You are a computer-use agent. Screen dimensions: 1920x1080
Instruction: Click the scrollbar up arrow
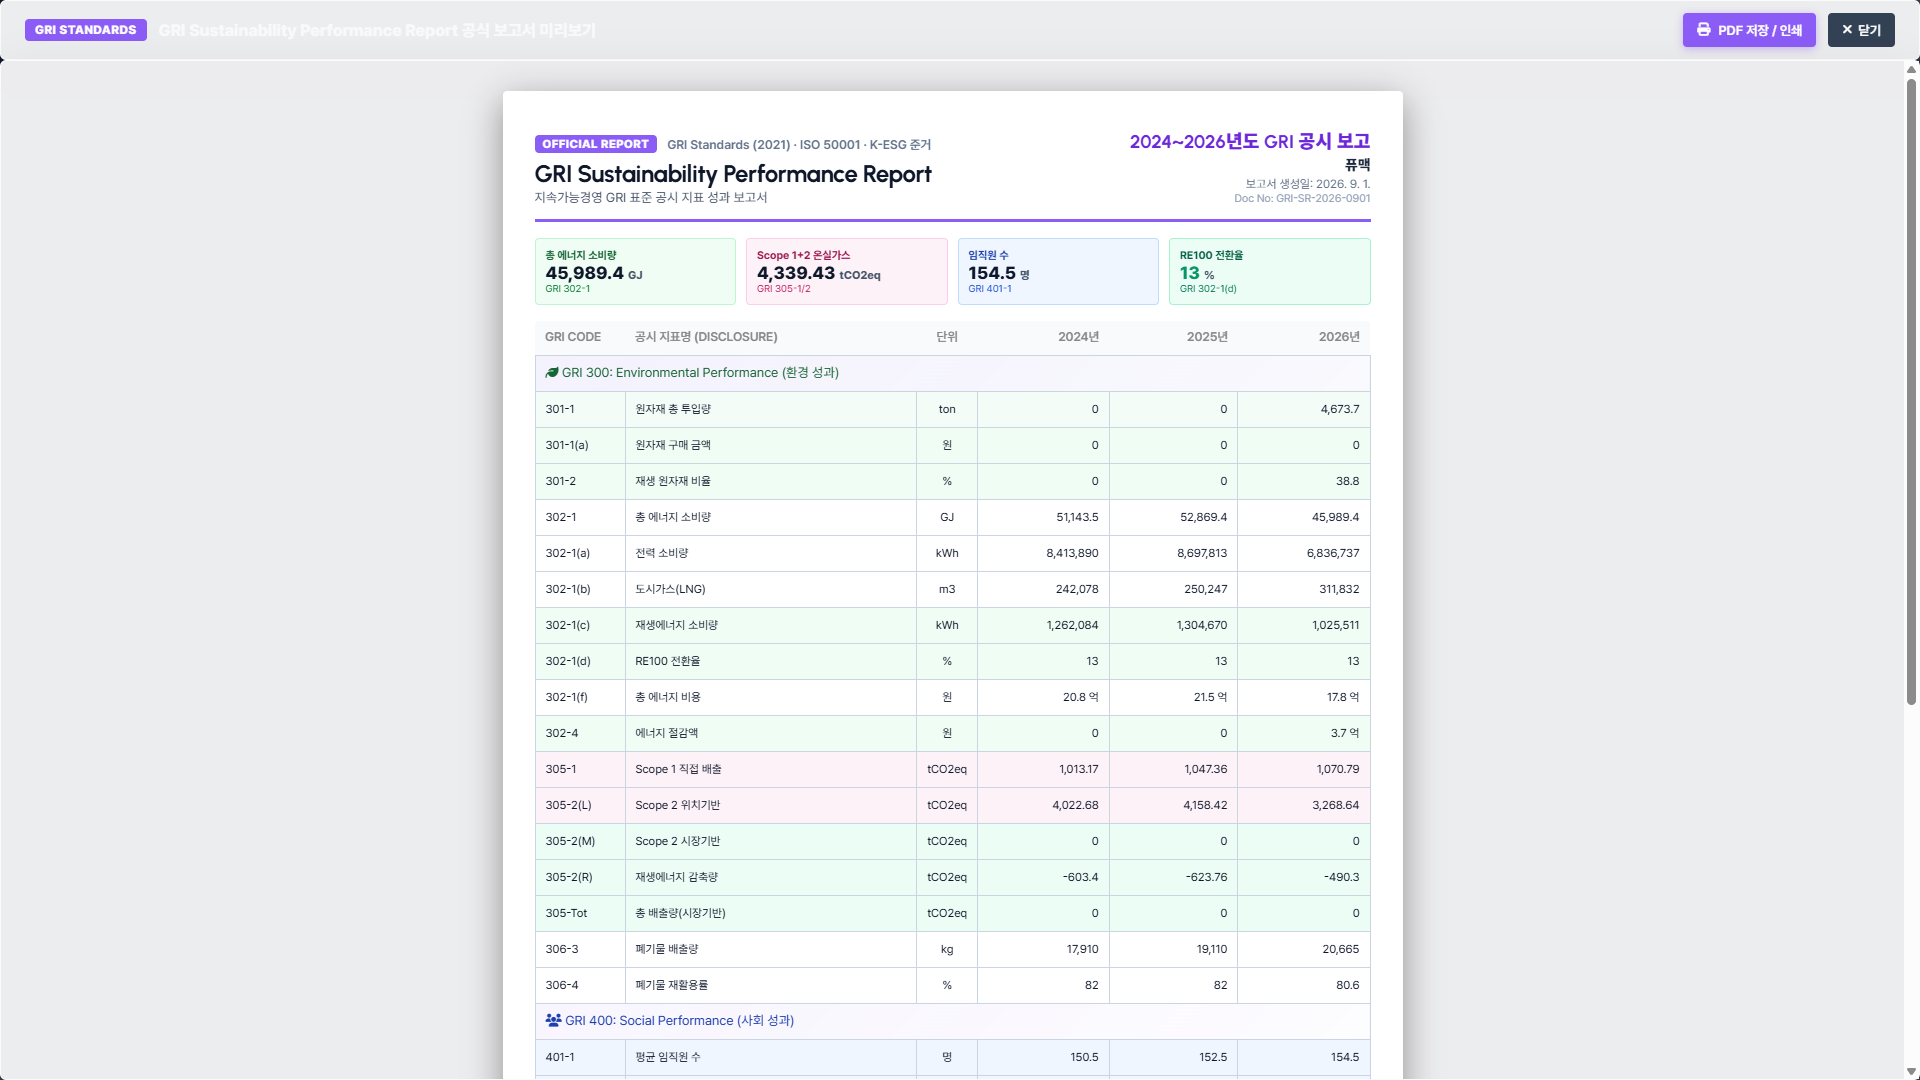click(x=1911, y=69)
